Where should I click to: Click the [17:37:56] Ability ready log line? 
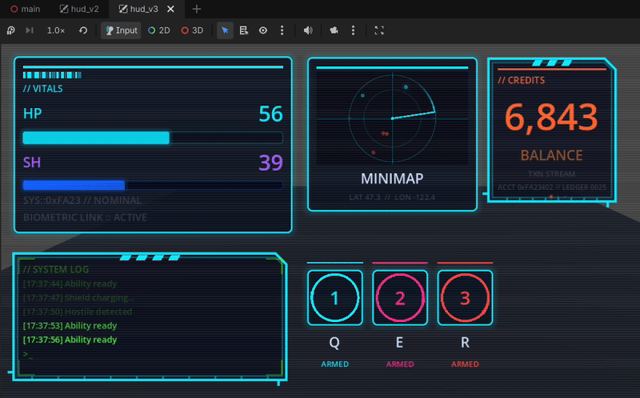[70, 340]
